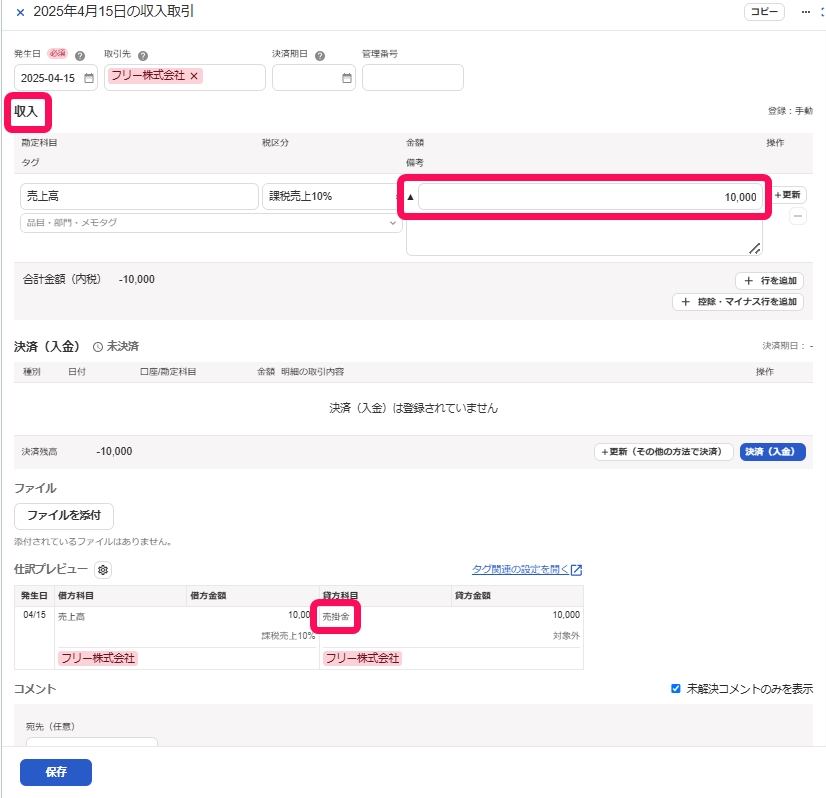Click the 売上高 account field

[139, 196]
